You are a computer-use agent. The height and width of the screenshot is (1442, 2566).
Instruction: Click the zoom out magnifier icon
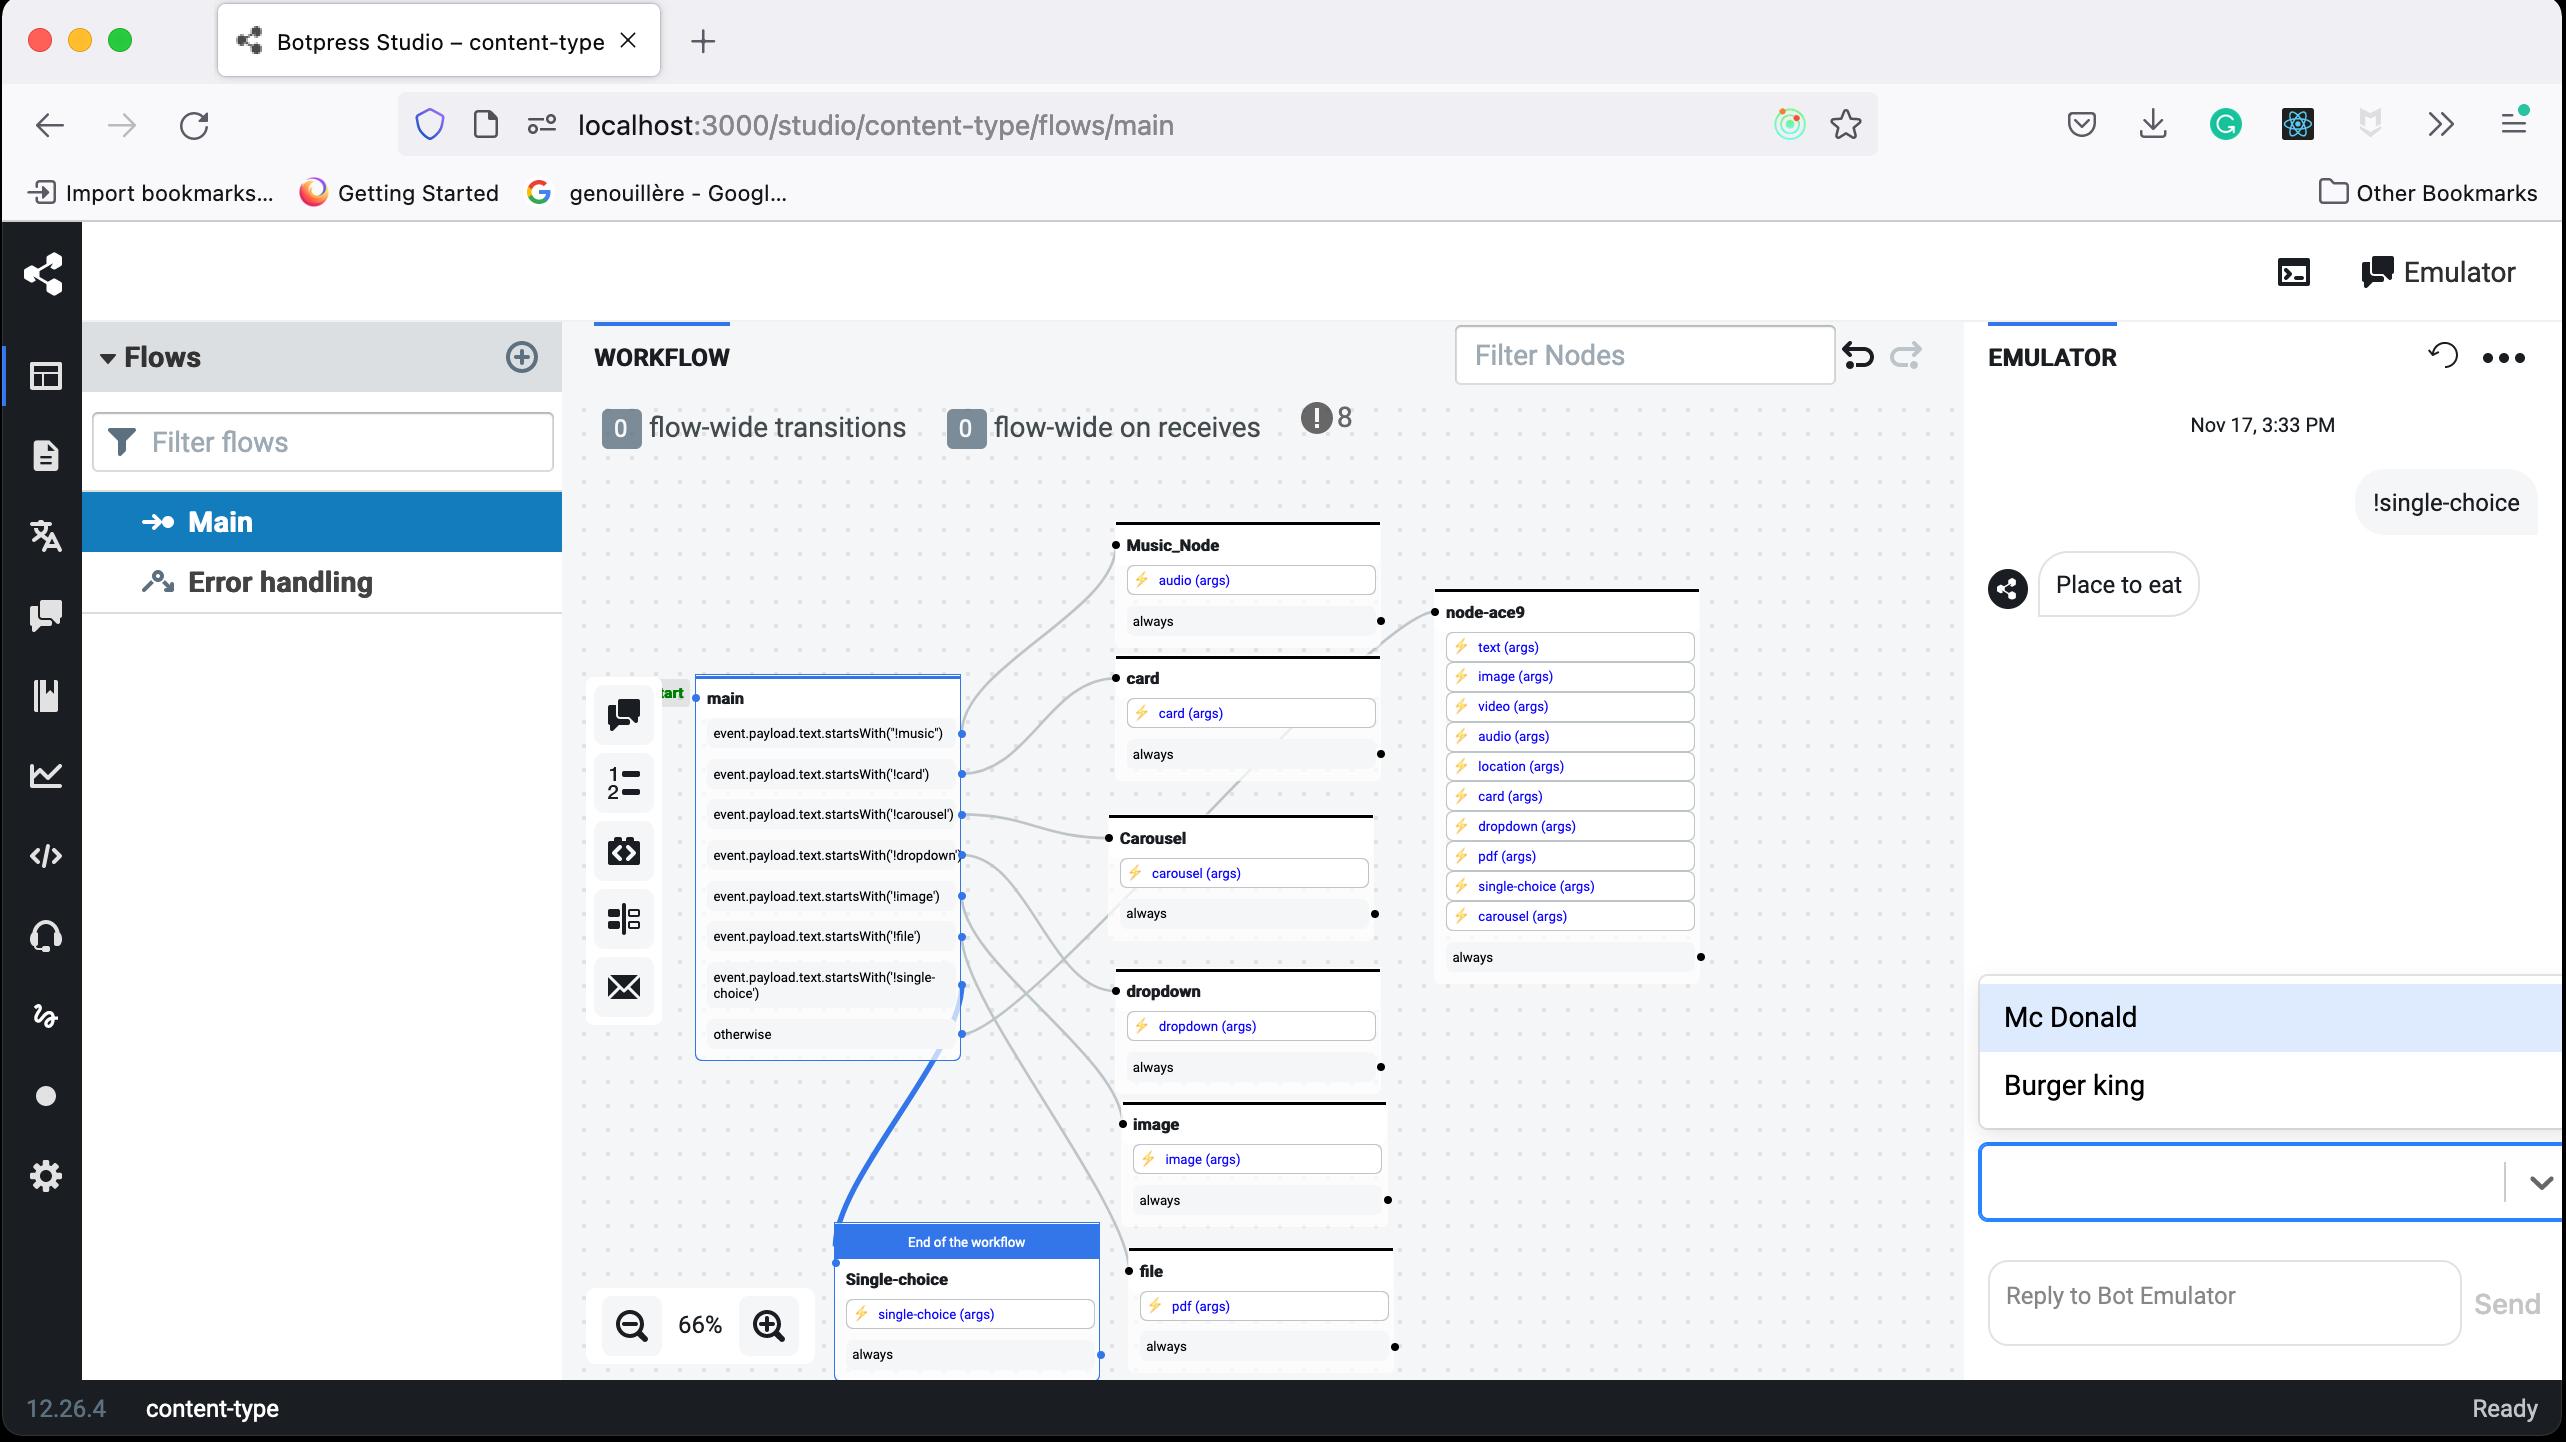tap(631, 1325)
